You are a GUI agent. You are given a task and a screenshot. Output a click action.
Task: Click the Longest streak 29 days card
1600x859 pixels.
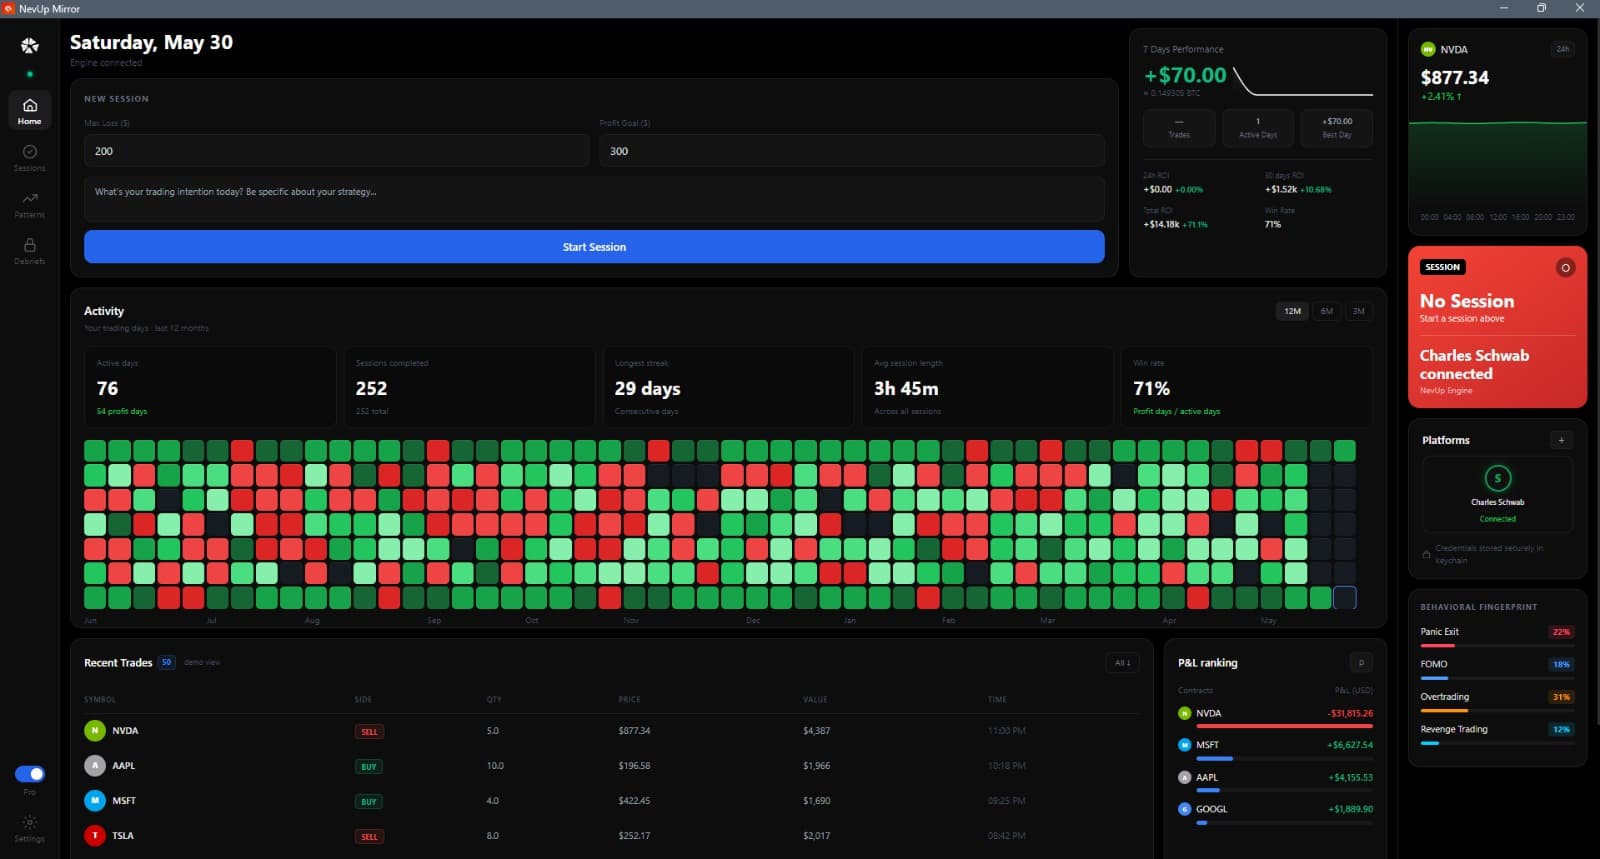(x=728, y=388)
